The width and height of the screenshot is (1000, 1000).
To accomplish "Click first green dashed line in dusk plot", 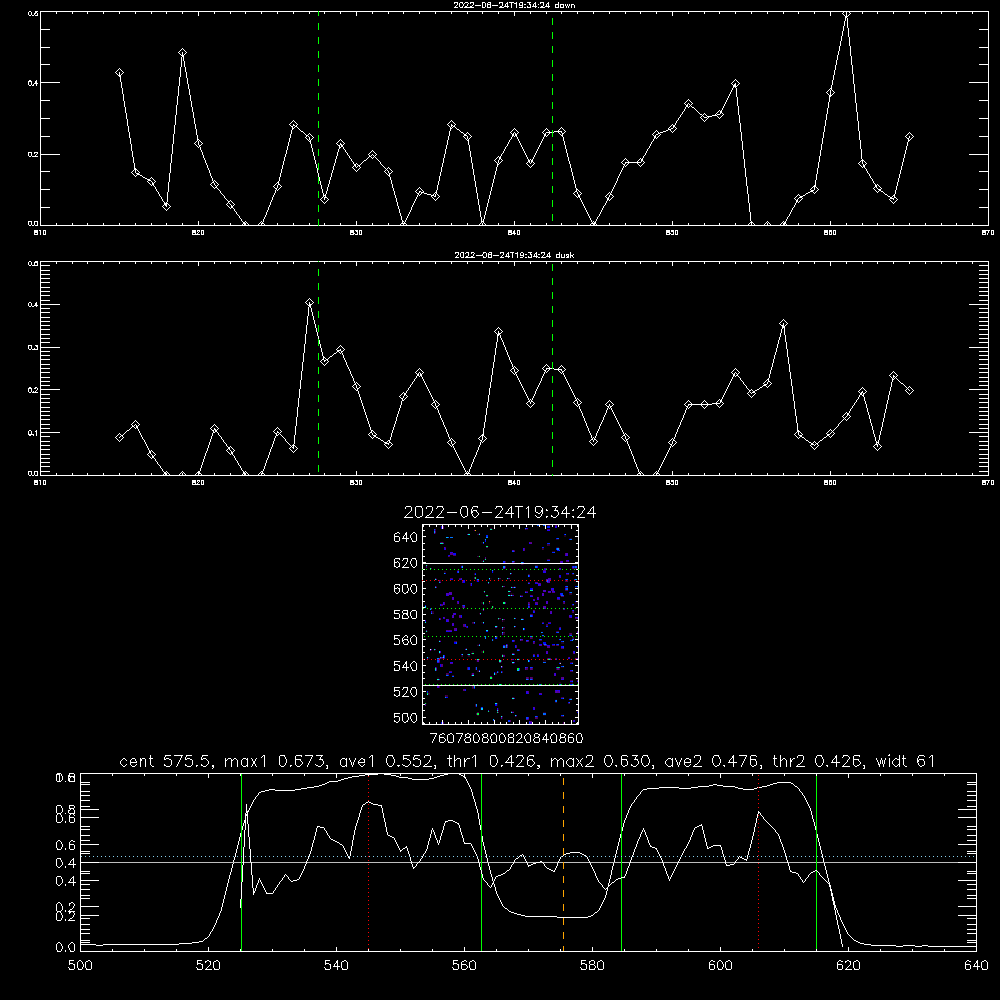I will coord(318,368).
